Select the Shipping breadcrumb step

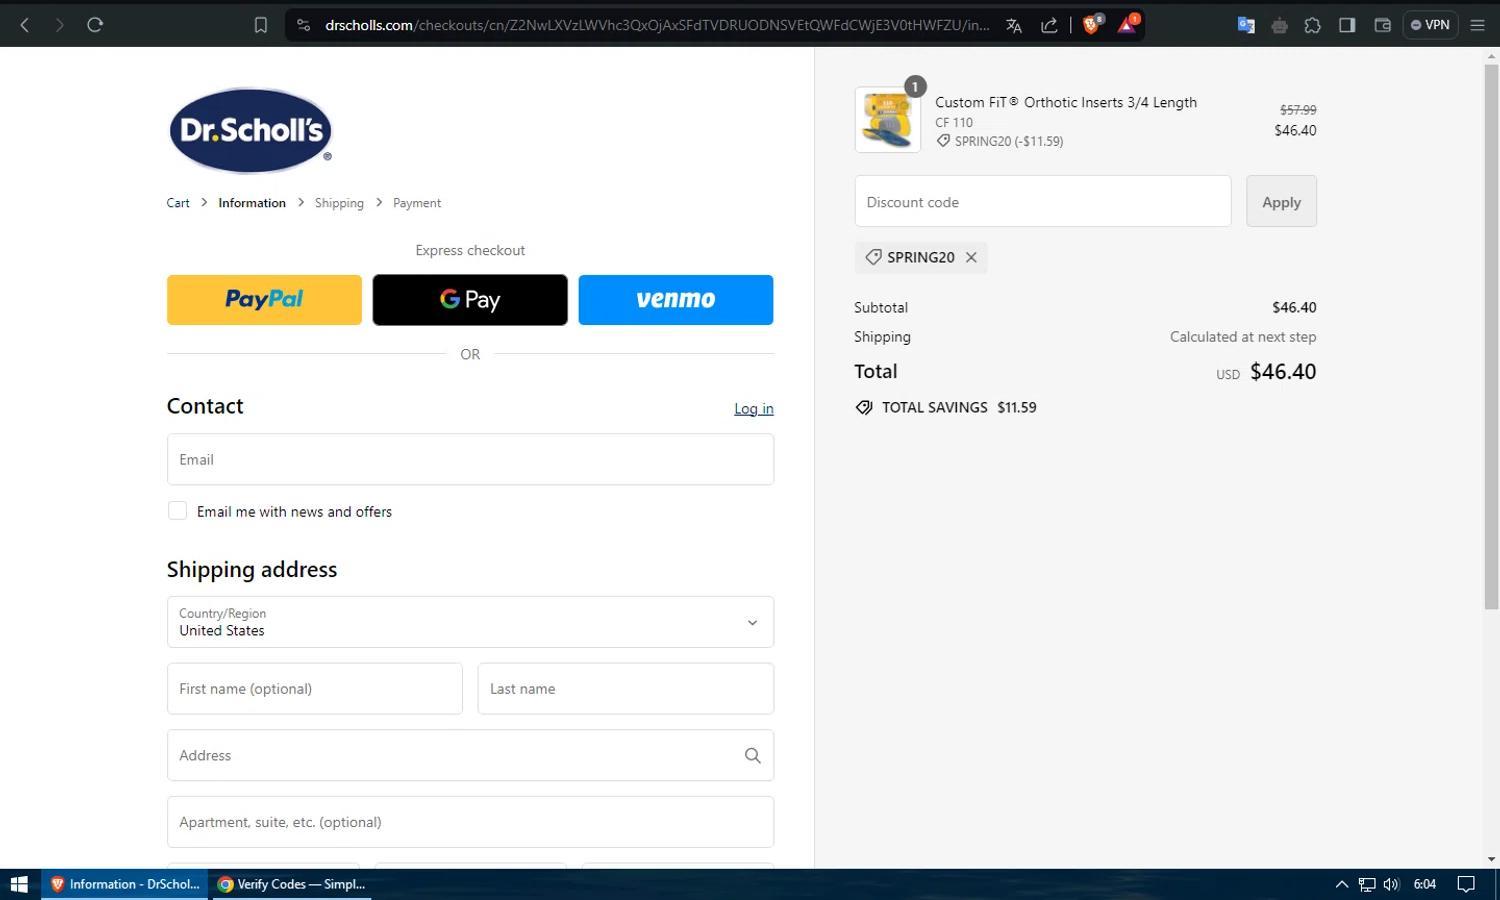tap(339, 203)
